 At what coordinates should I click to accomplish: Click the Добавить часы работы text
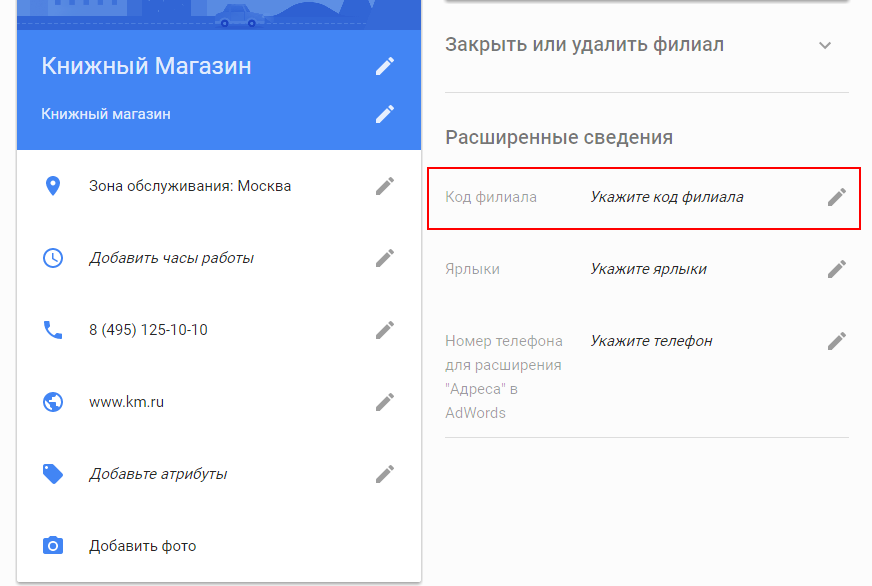(x=171, y=258)
